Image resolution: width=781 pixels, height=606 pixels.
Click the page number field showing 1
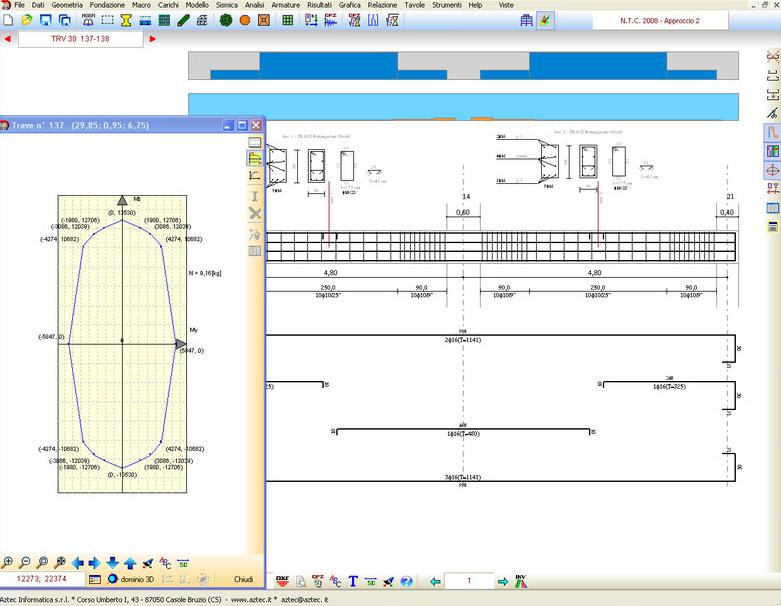pyautogui.click(x=468, y=580)
